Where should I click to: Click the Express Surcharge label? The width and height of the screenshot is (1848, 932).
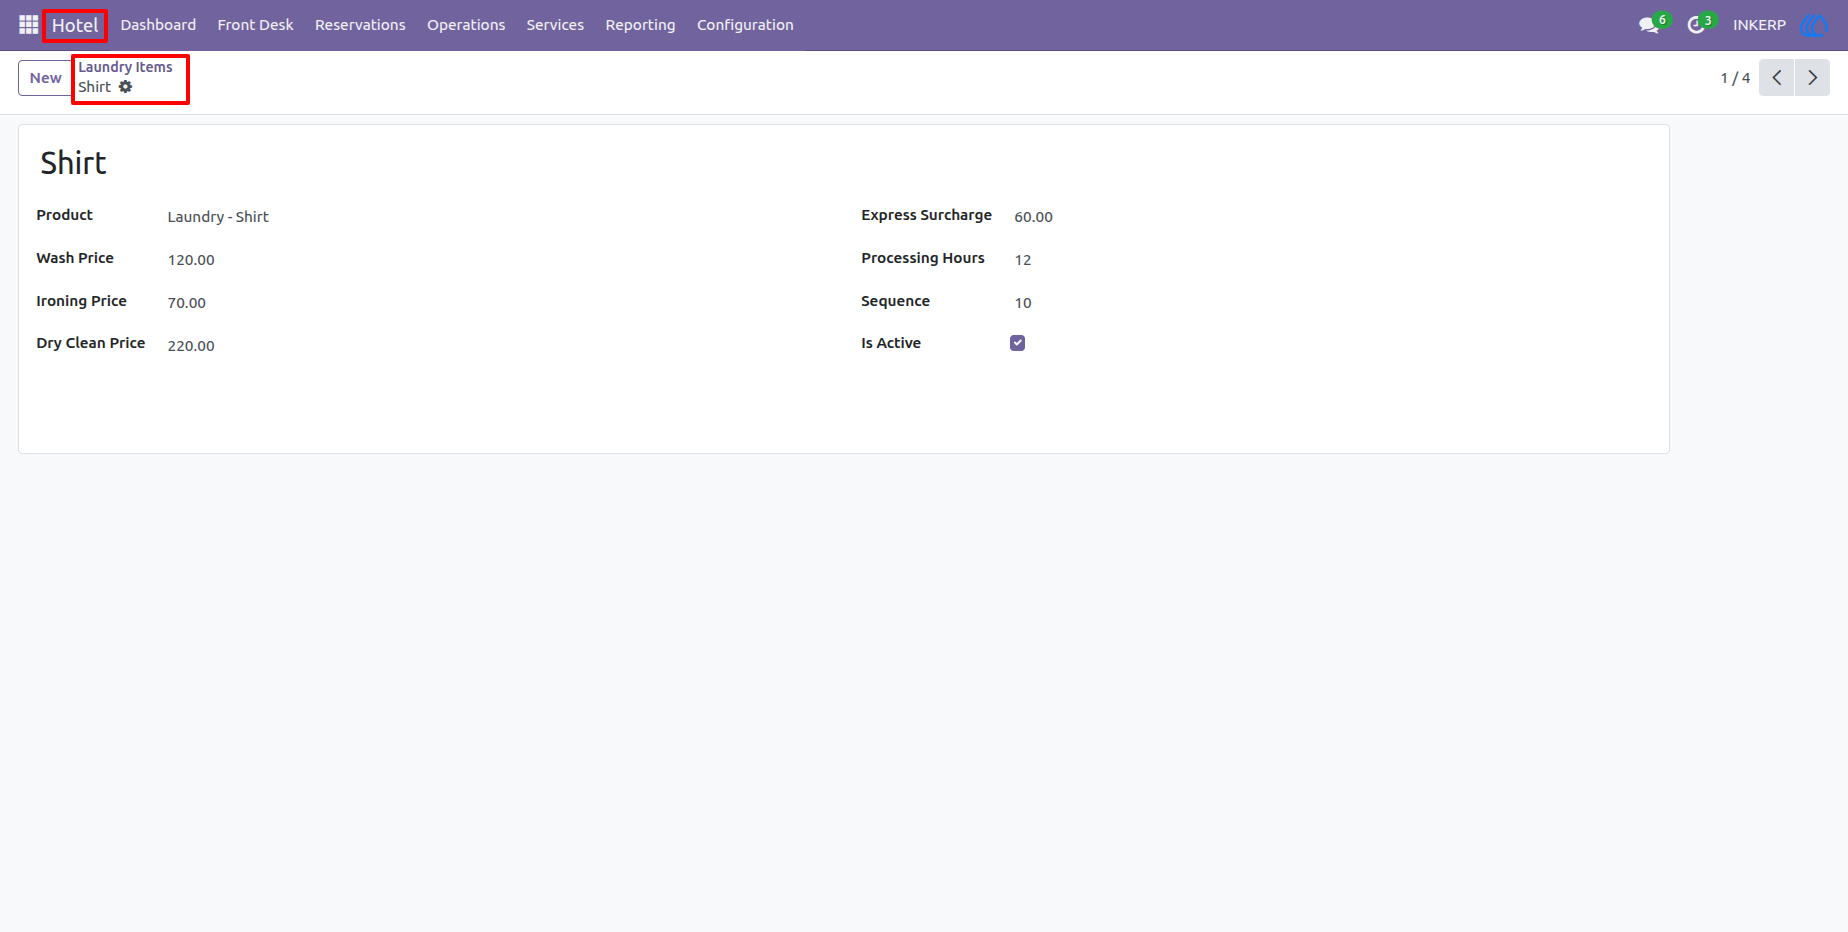click(x=926, y=215)
